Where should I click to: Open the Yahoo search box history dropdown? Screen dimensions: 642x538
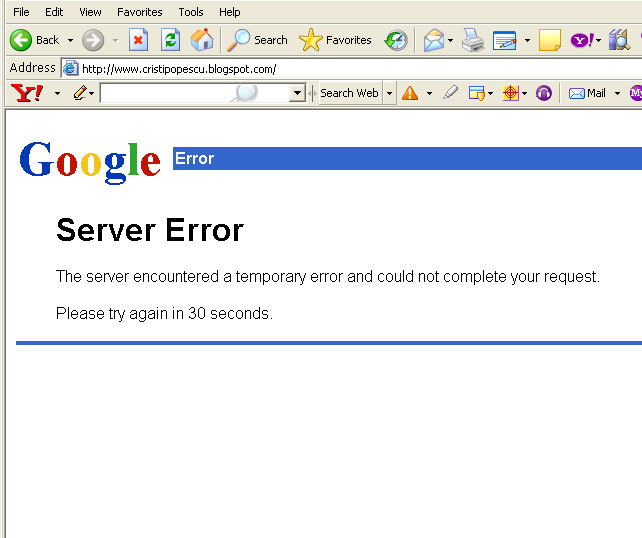297,93
